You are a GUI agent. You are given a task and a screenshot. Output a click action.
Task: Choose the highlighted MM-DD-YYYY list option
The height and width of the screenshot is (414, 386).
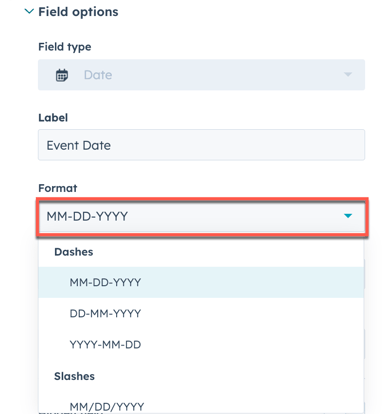tap(201, 282)
